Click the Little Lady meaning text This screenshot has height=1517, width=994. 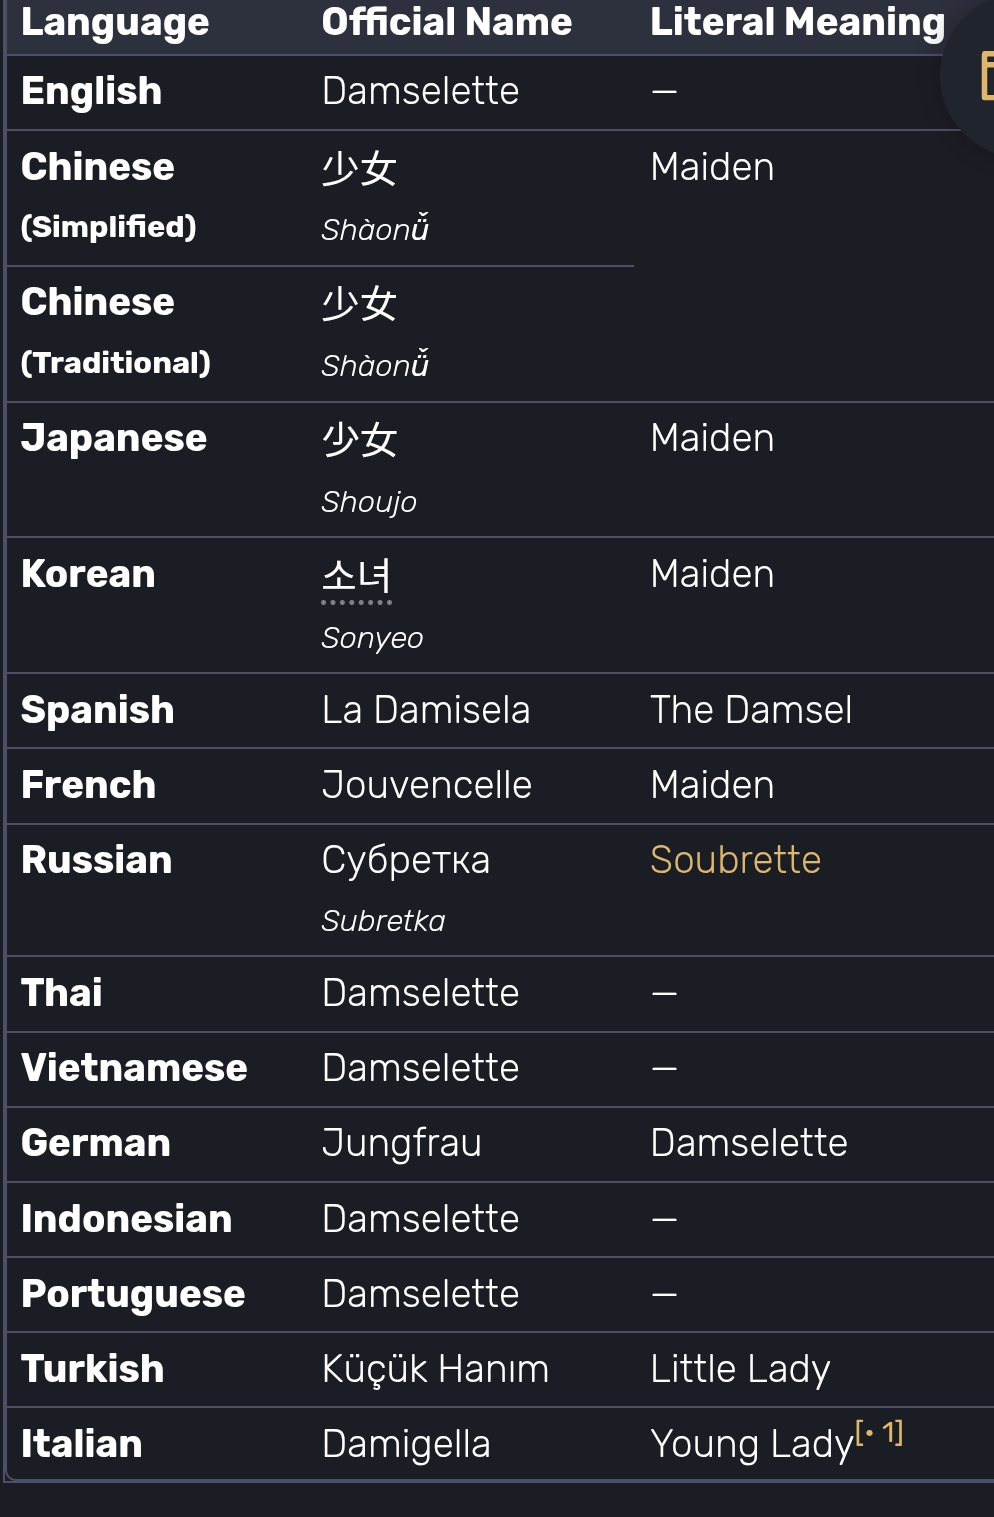(740, 1369)
